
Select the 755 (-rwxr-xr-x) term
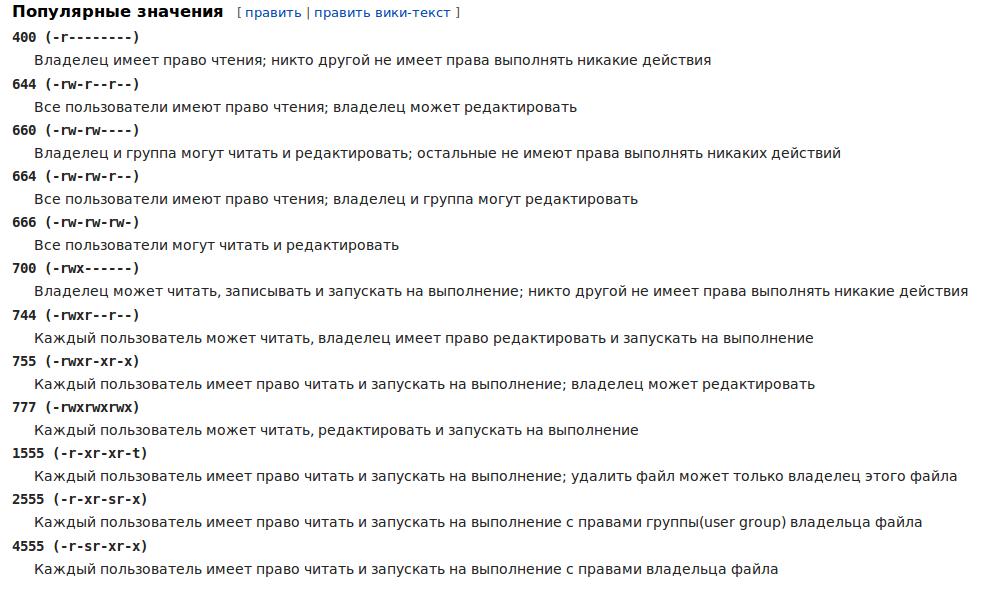76,361
